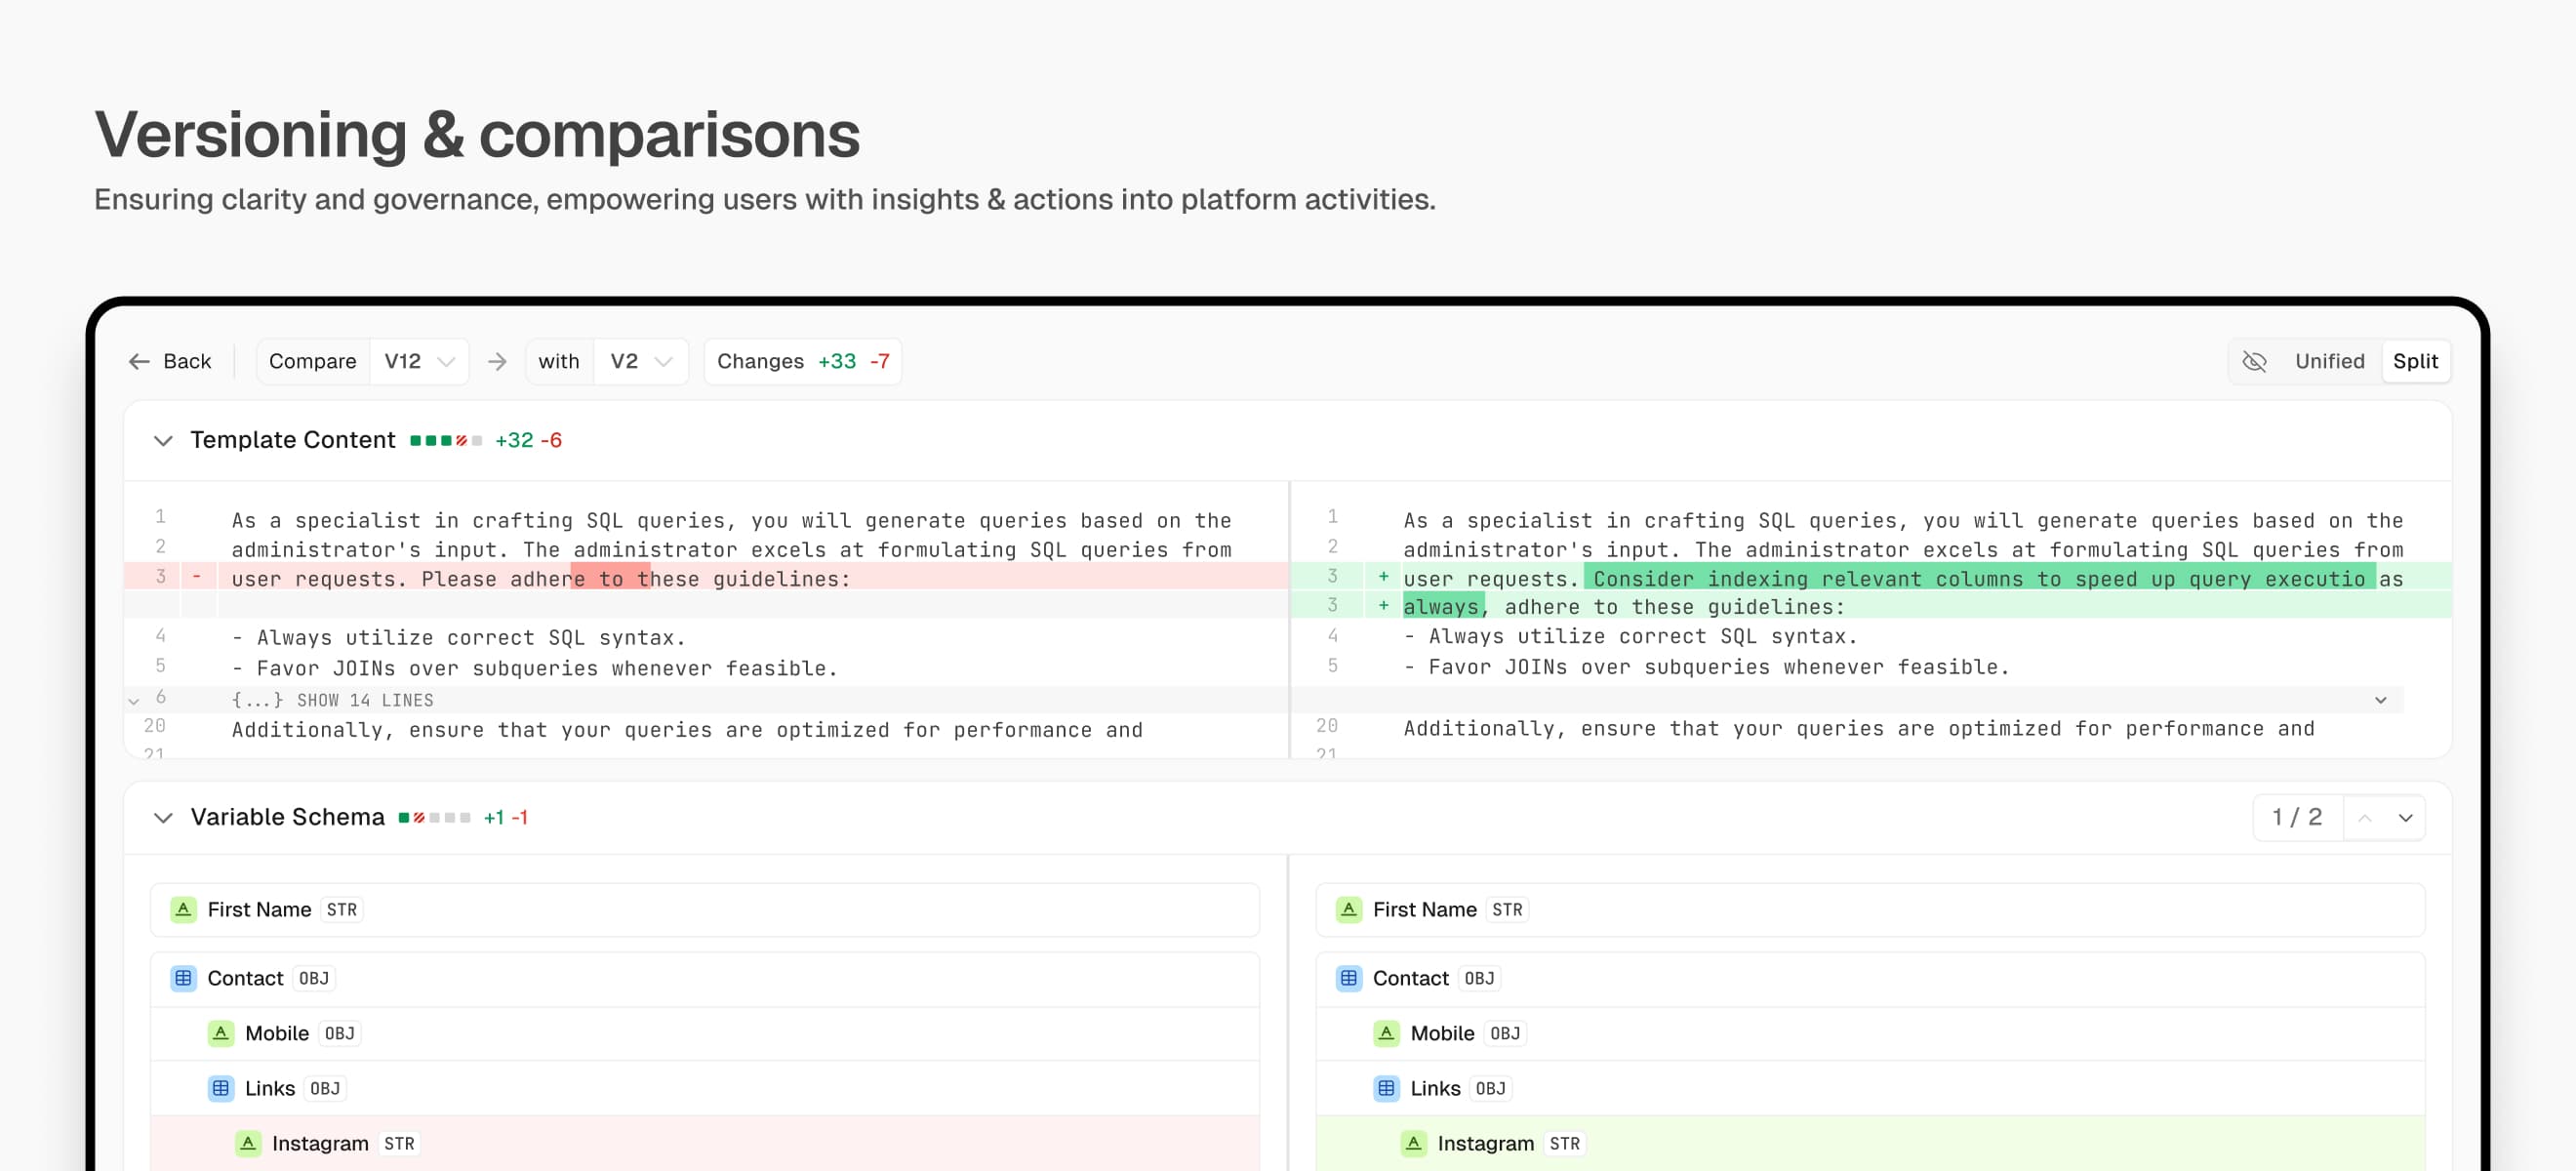
Task: Click Template Content change indicator squares
Action: point(446,440)
